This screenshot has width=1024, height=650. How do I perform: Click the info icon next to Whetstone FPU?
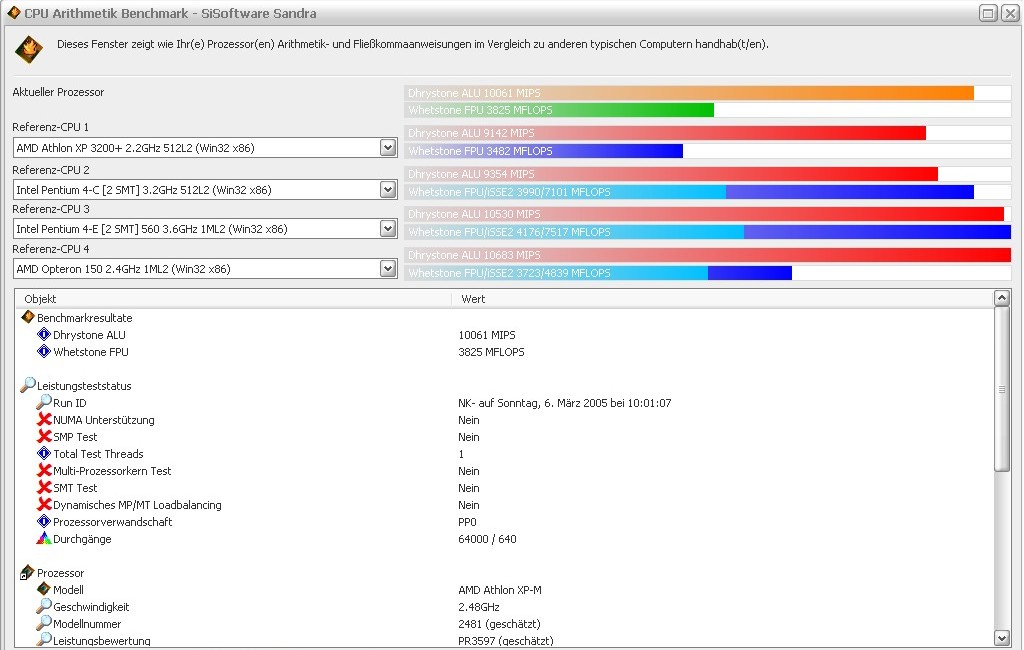[44, 351]
